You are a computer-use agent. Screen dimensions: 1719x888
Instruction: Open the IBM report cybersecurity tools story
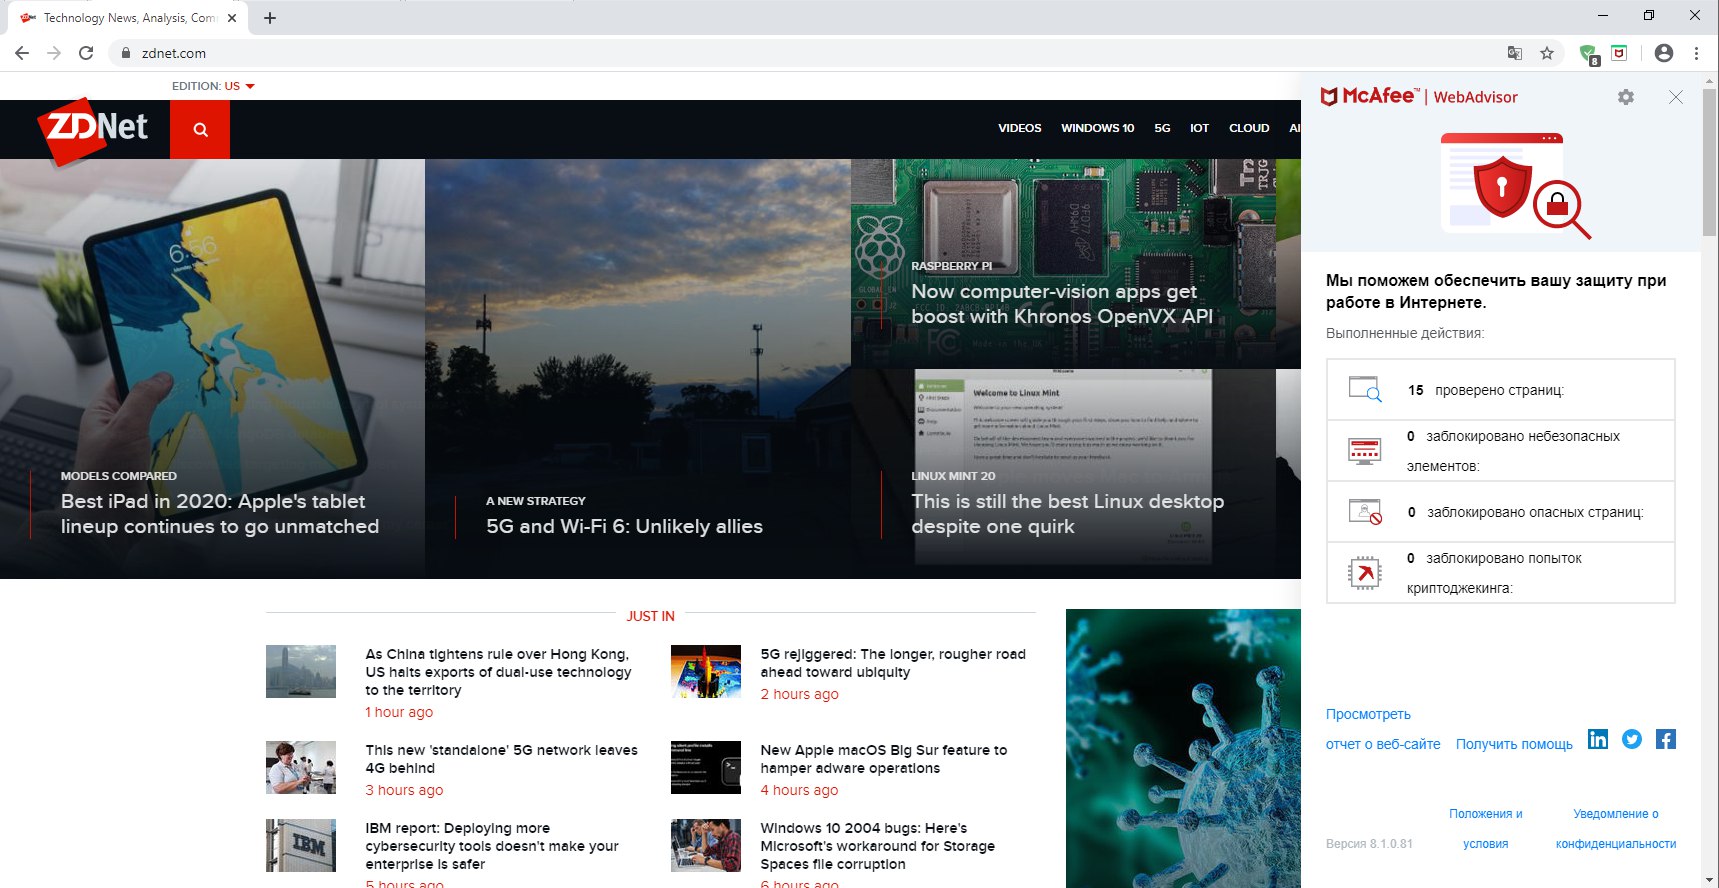coord(492,846)
